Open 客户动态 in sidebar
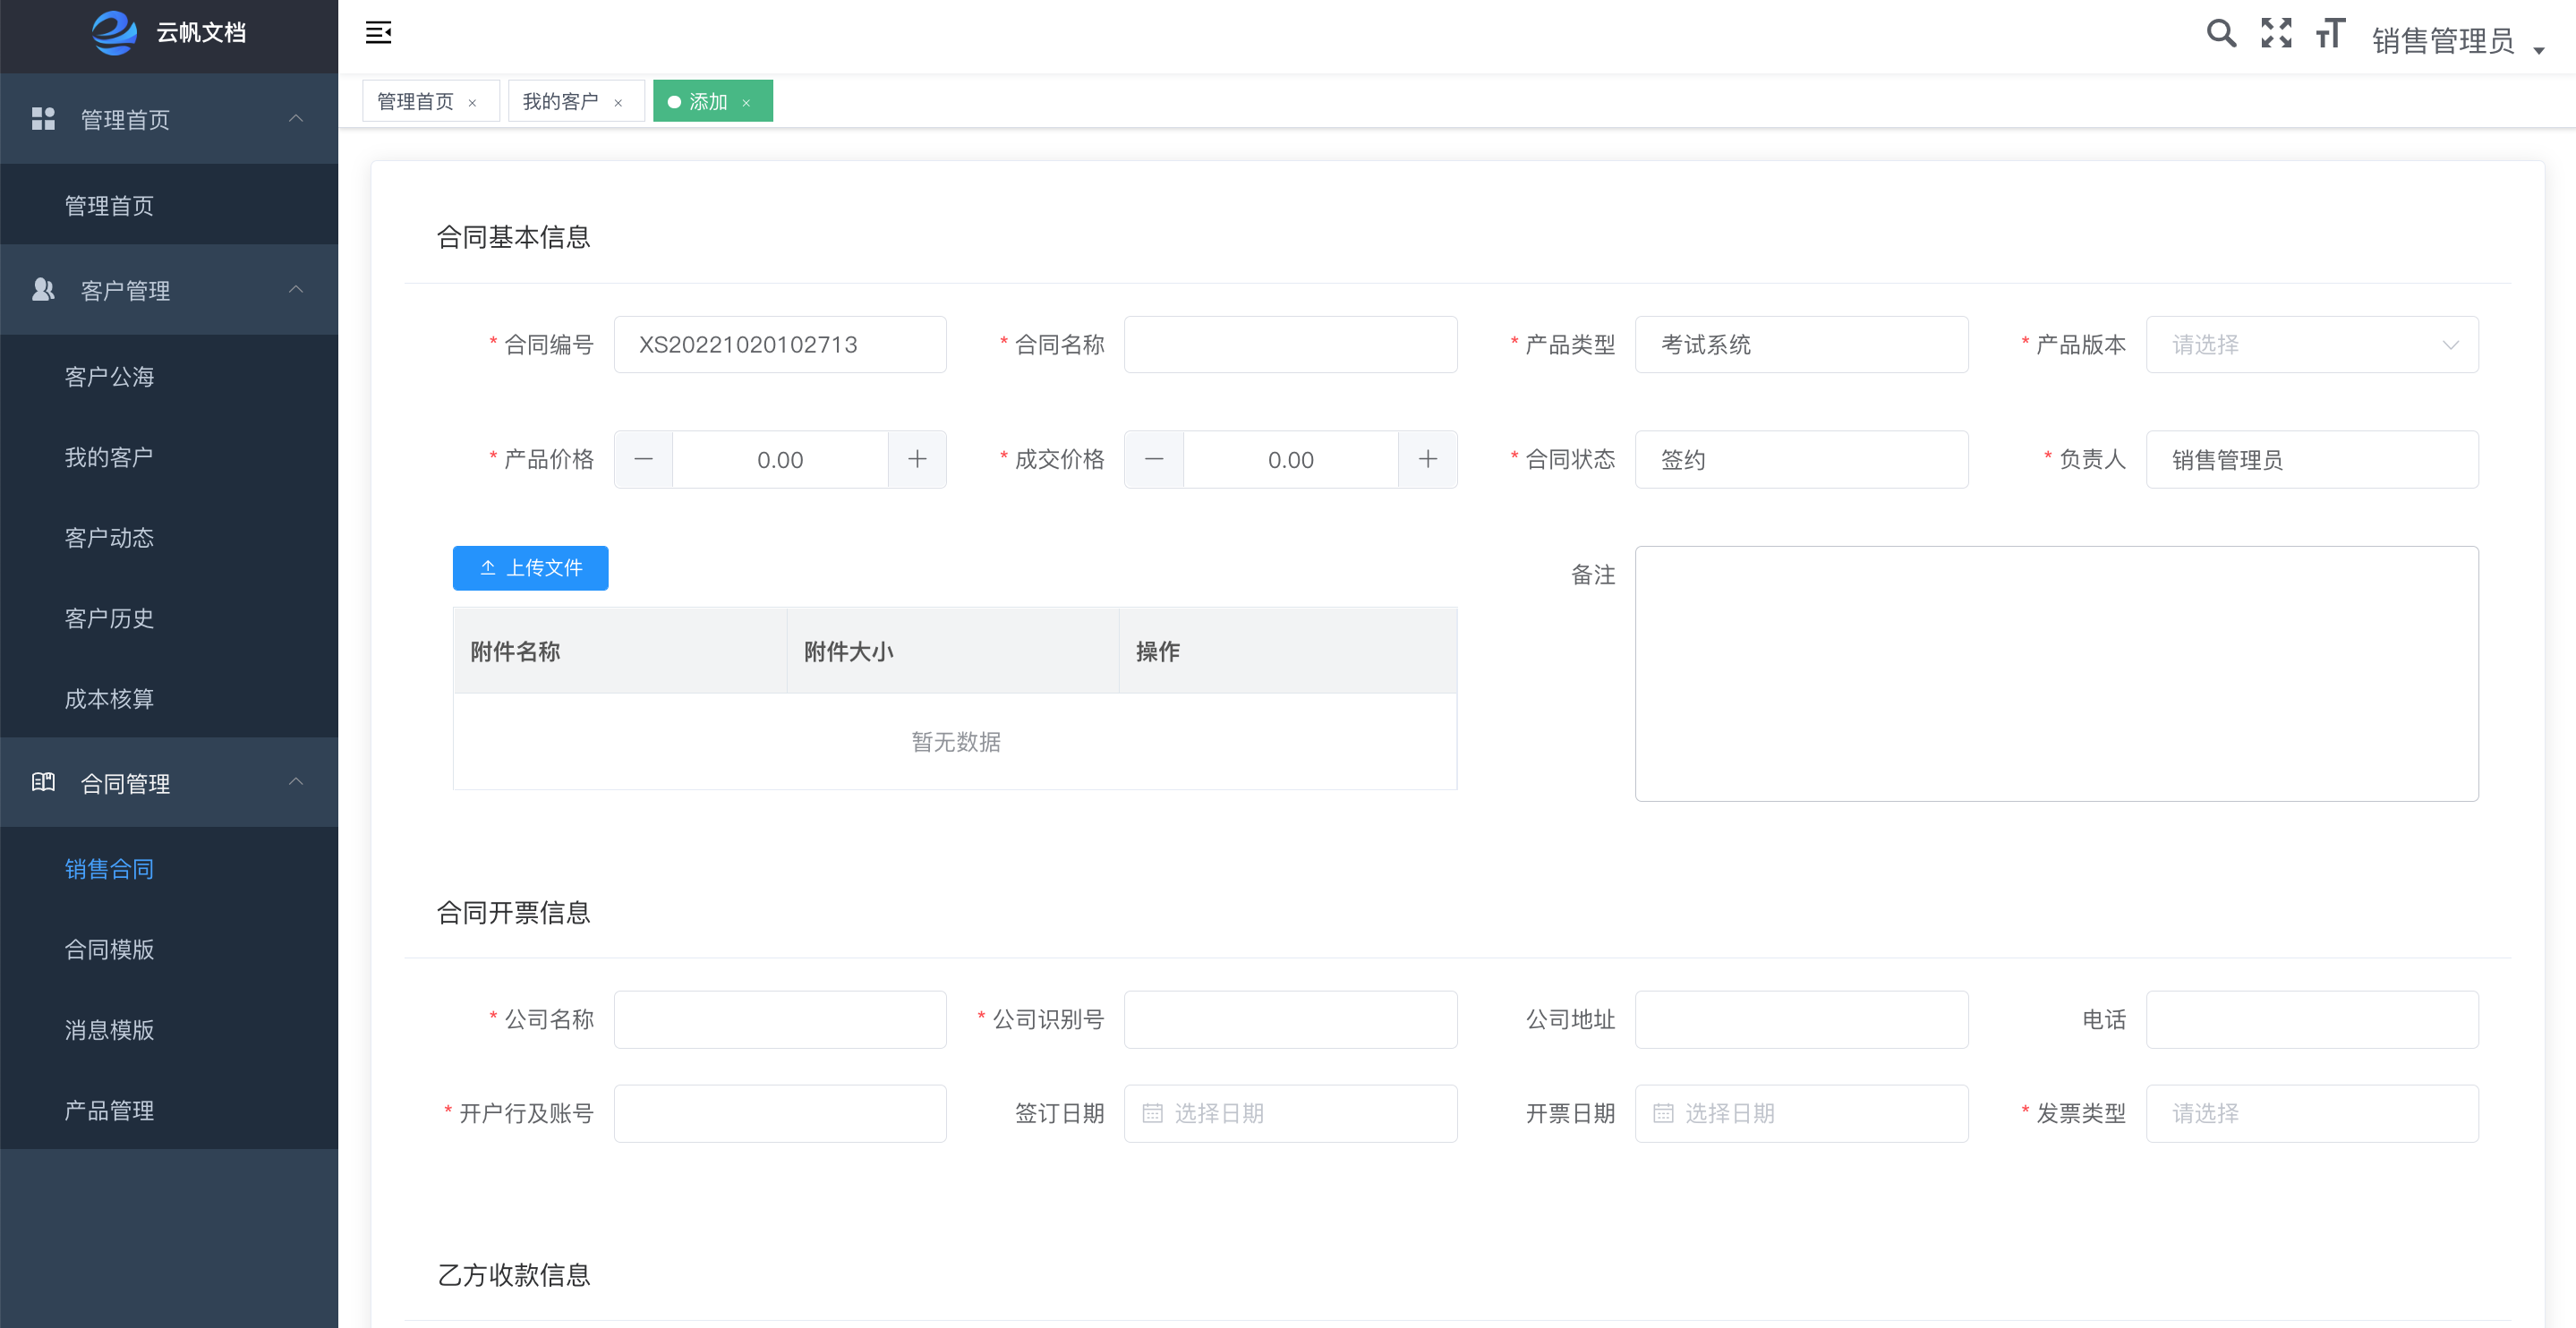Image resolution: width=2576 pixels, height=1328 pixels. 169,537
